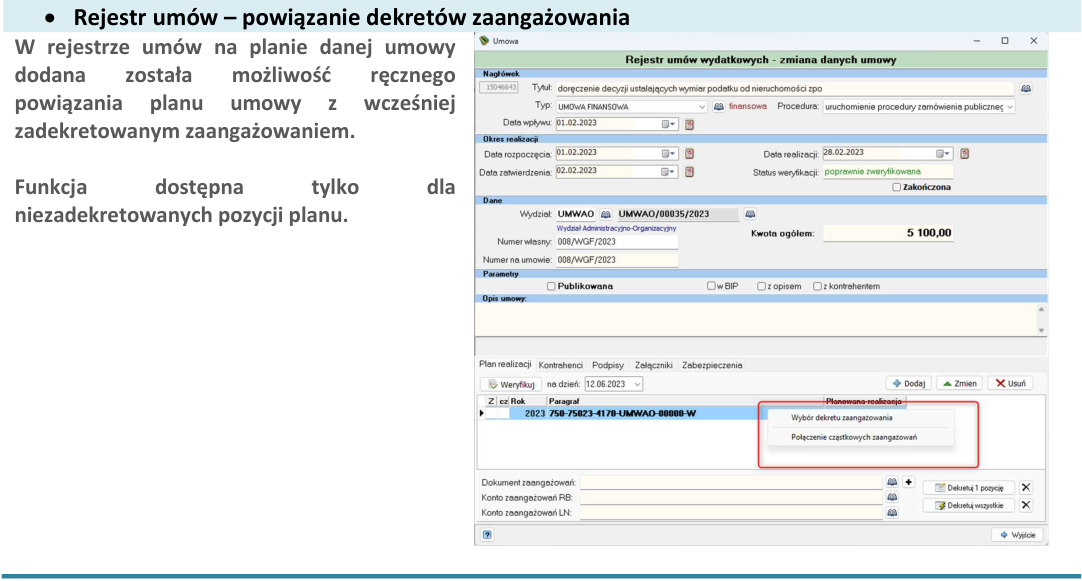
Task: Click binoculars icon beside Konto zaangażowań LN
Action: (892, 512)
